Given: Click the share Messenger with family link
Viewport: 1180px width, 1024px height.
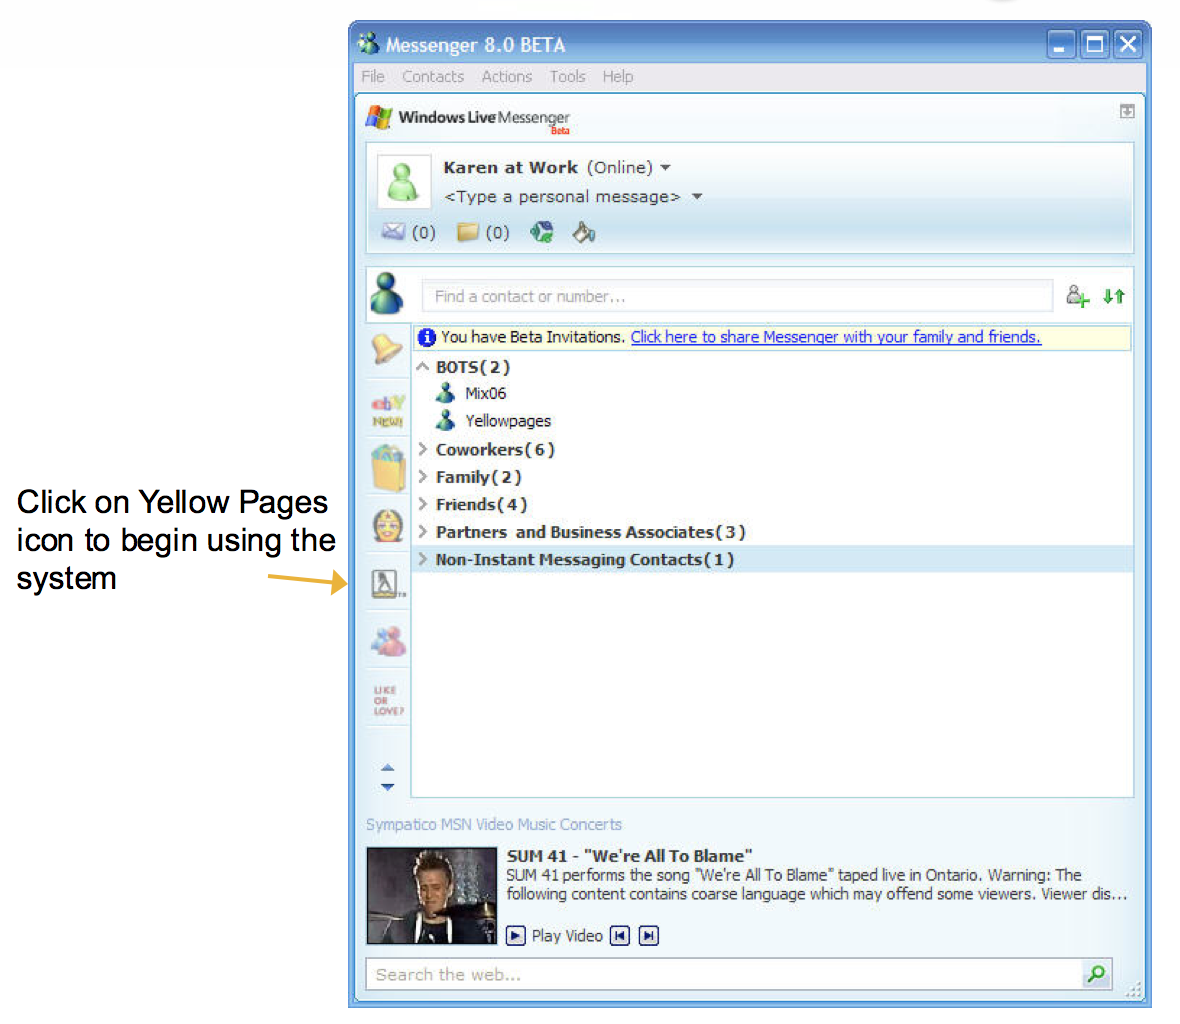Looking at the screenshot, I should pyautogui.click(x=835, y=337).
